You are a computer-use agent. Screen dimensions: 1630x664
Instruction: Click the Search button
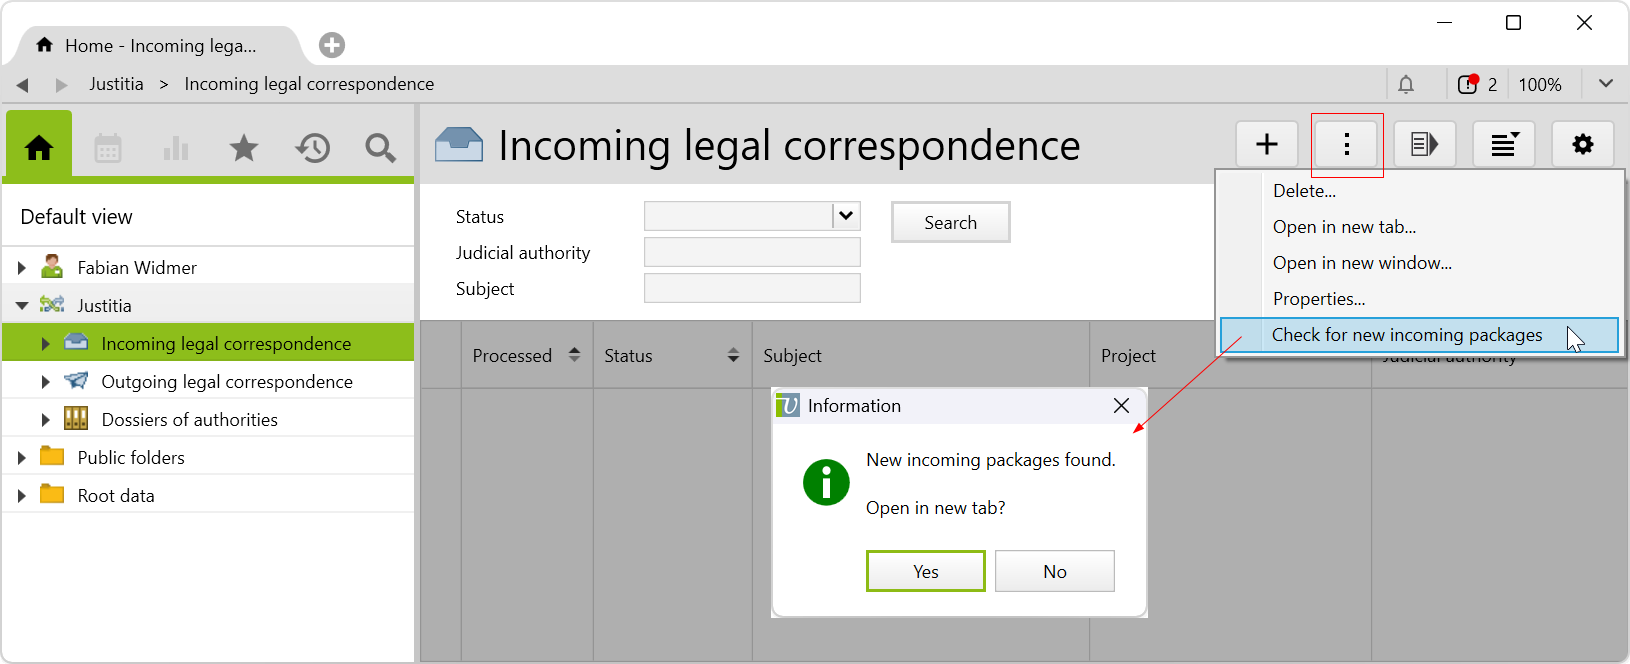click(950, 223)
